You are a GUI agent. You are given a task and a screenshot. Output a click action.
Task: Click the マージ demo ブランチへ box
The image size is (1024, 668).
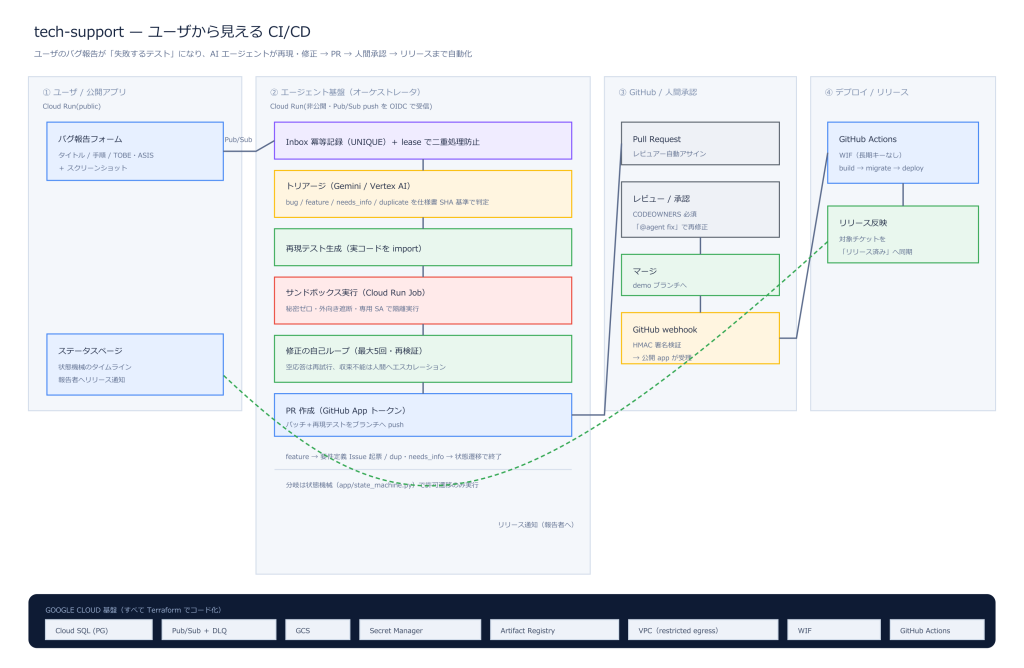point(700,275)
